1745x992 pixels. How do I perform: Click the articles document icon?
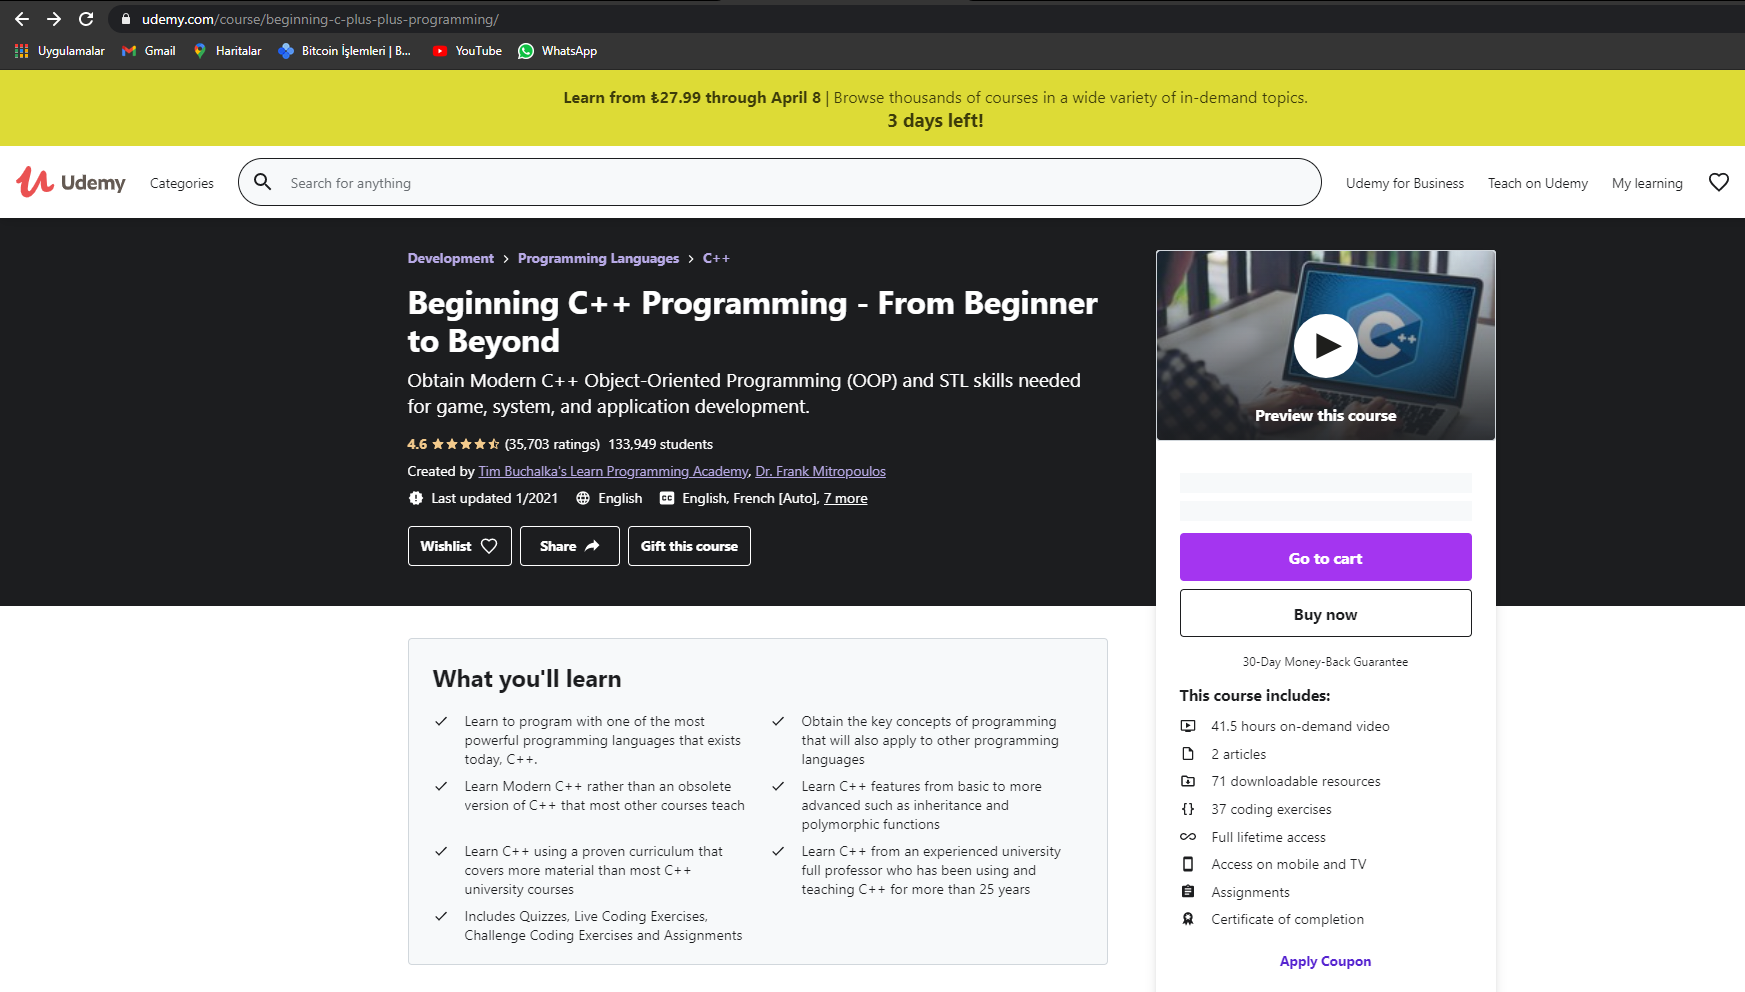tap(1188, 754)
